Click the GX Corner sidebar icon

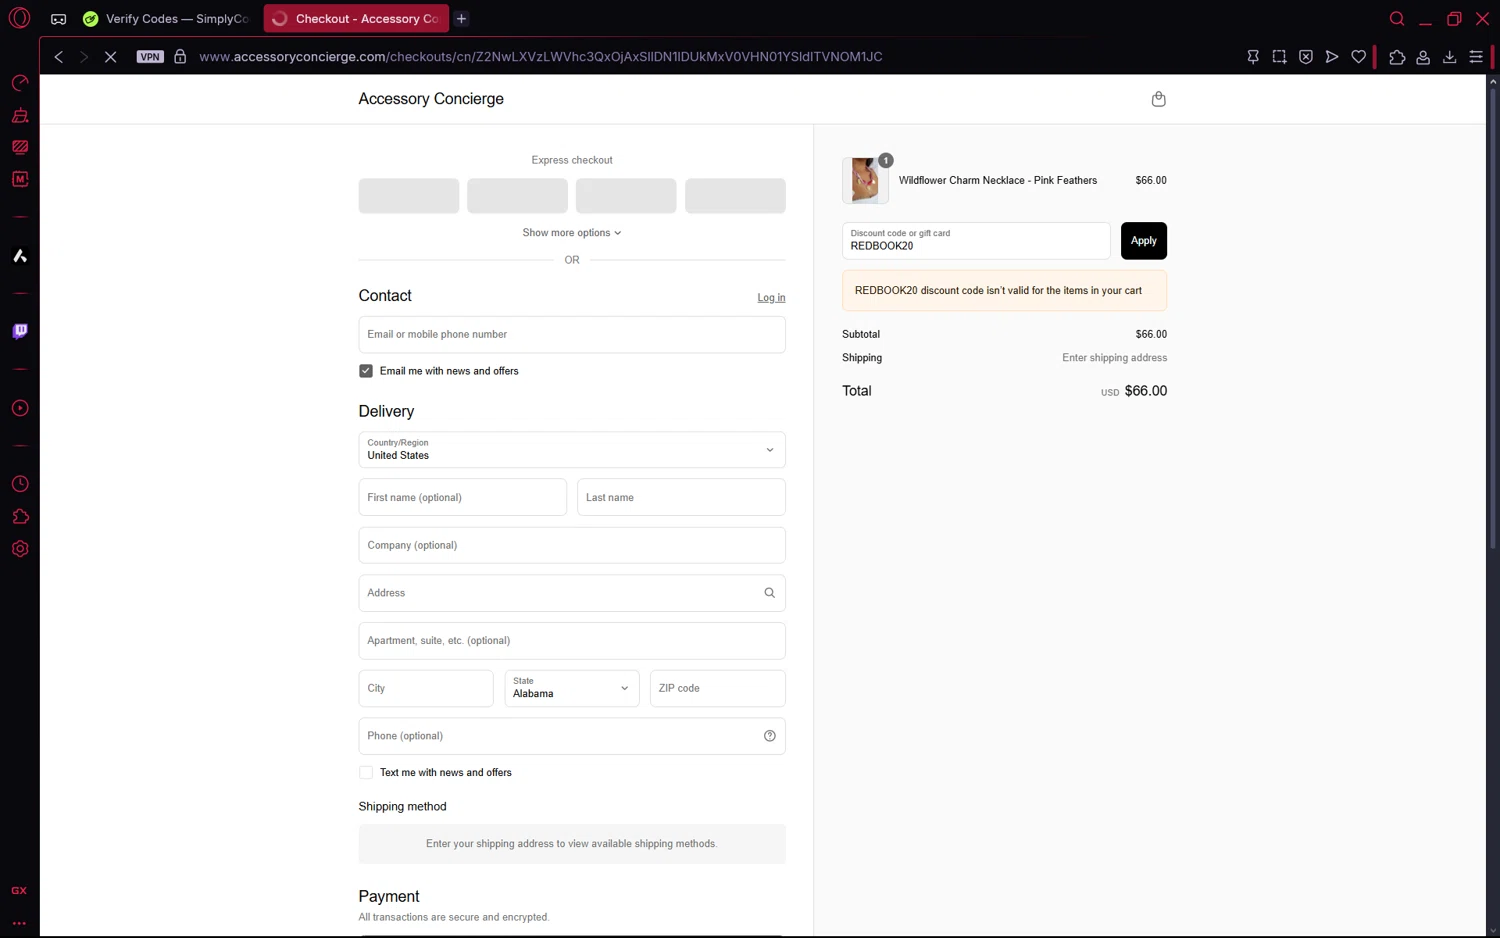tap(19, 890)
